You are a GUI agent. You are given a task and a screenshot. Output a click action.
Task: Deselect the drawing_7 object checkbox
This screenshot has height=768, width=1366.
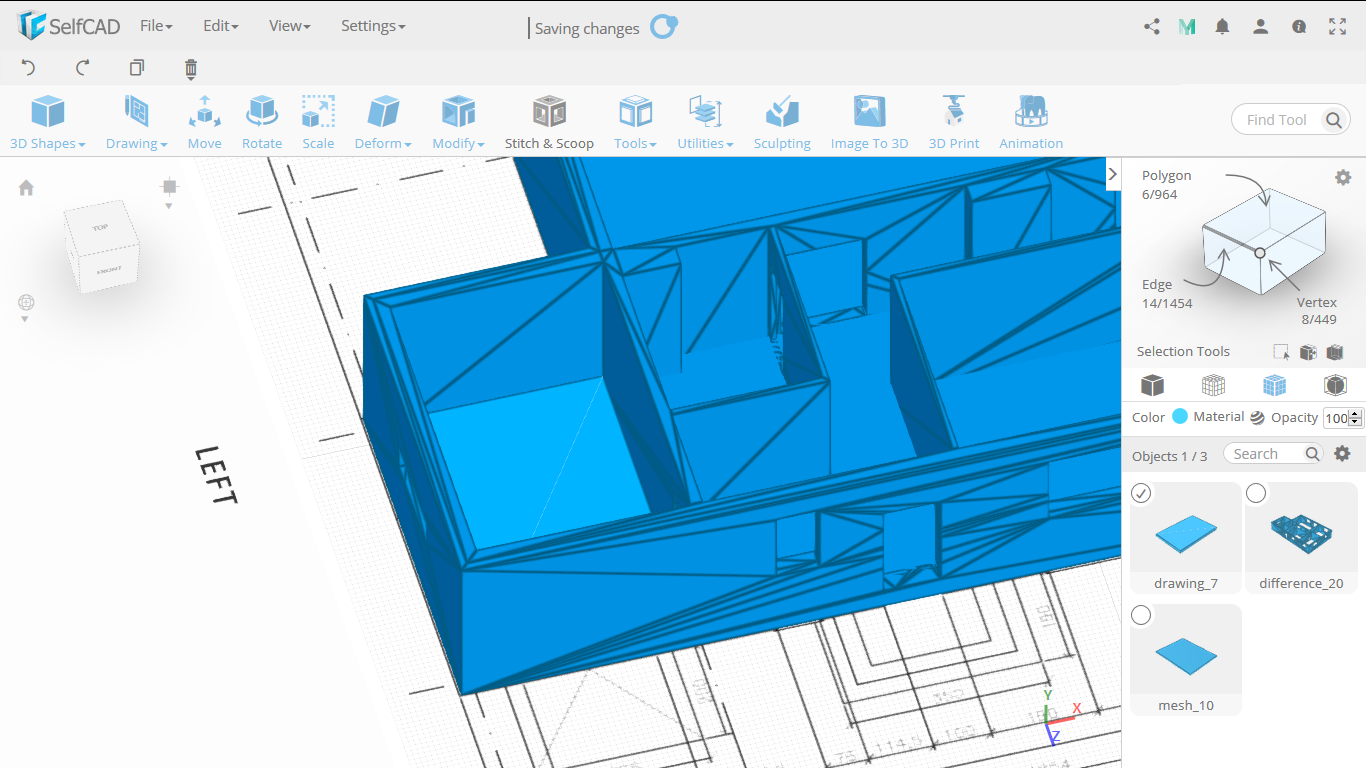point(1141,493)
